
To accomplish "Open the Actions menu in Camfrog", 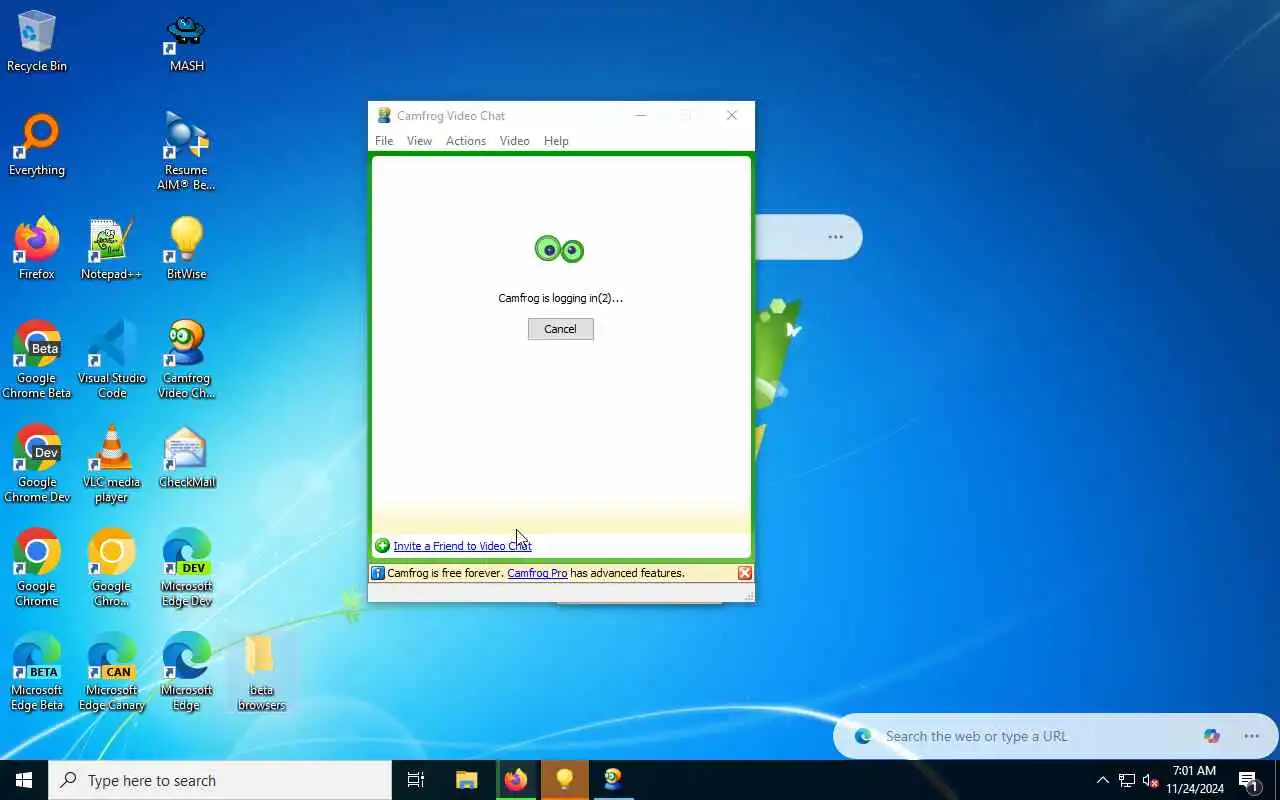I will click(466, 141).
